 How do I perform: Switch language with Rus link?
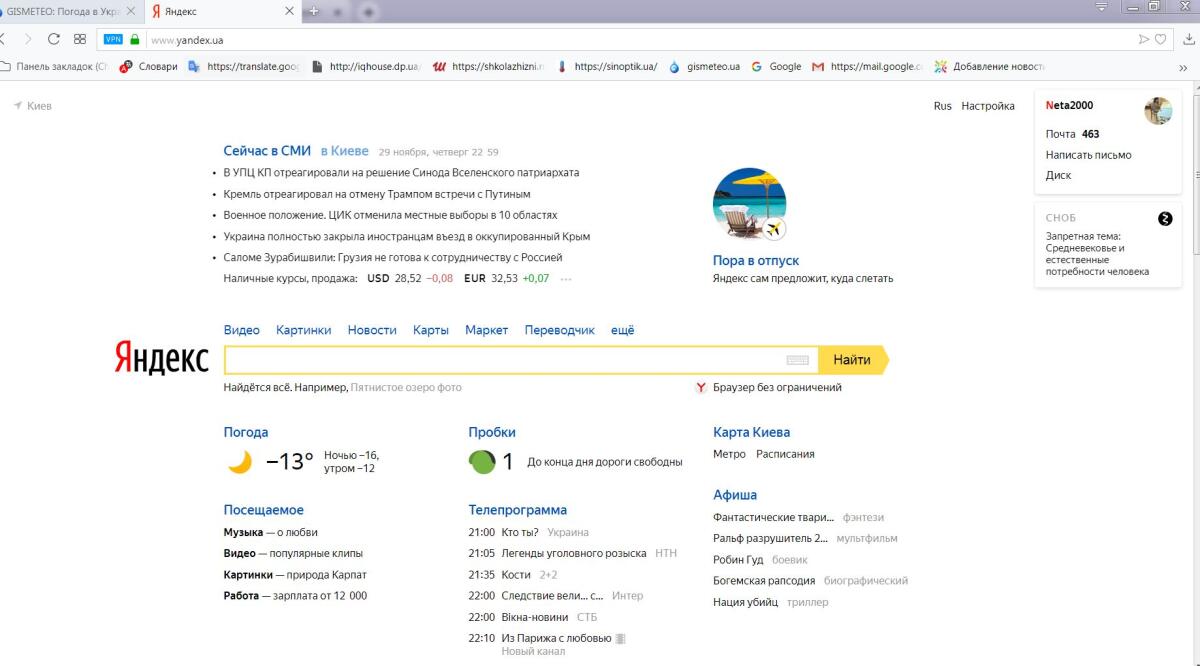click(x=942, y=106)
